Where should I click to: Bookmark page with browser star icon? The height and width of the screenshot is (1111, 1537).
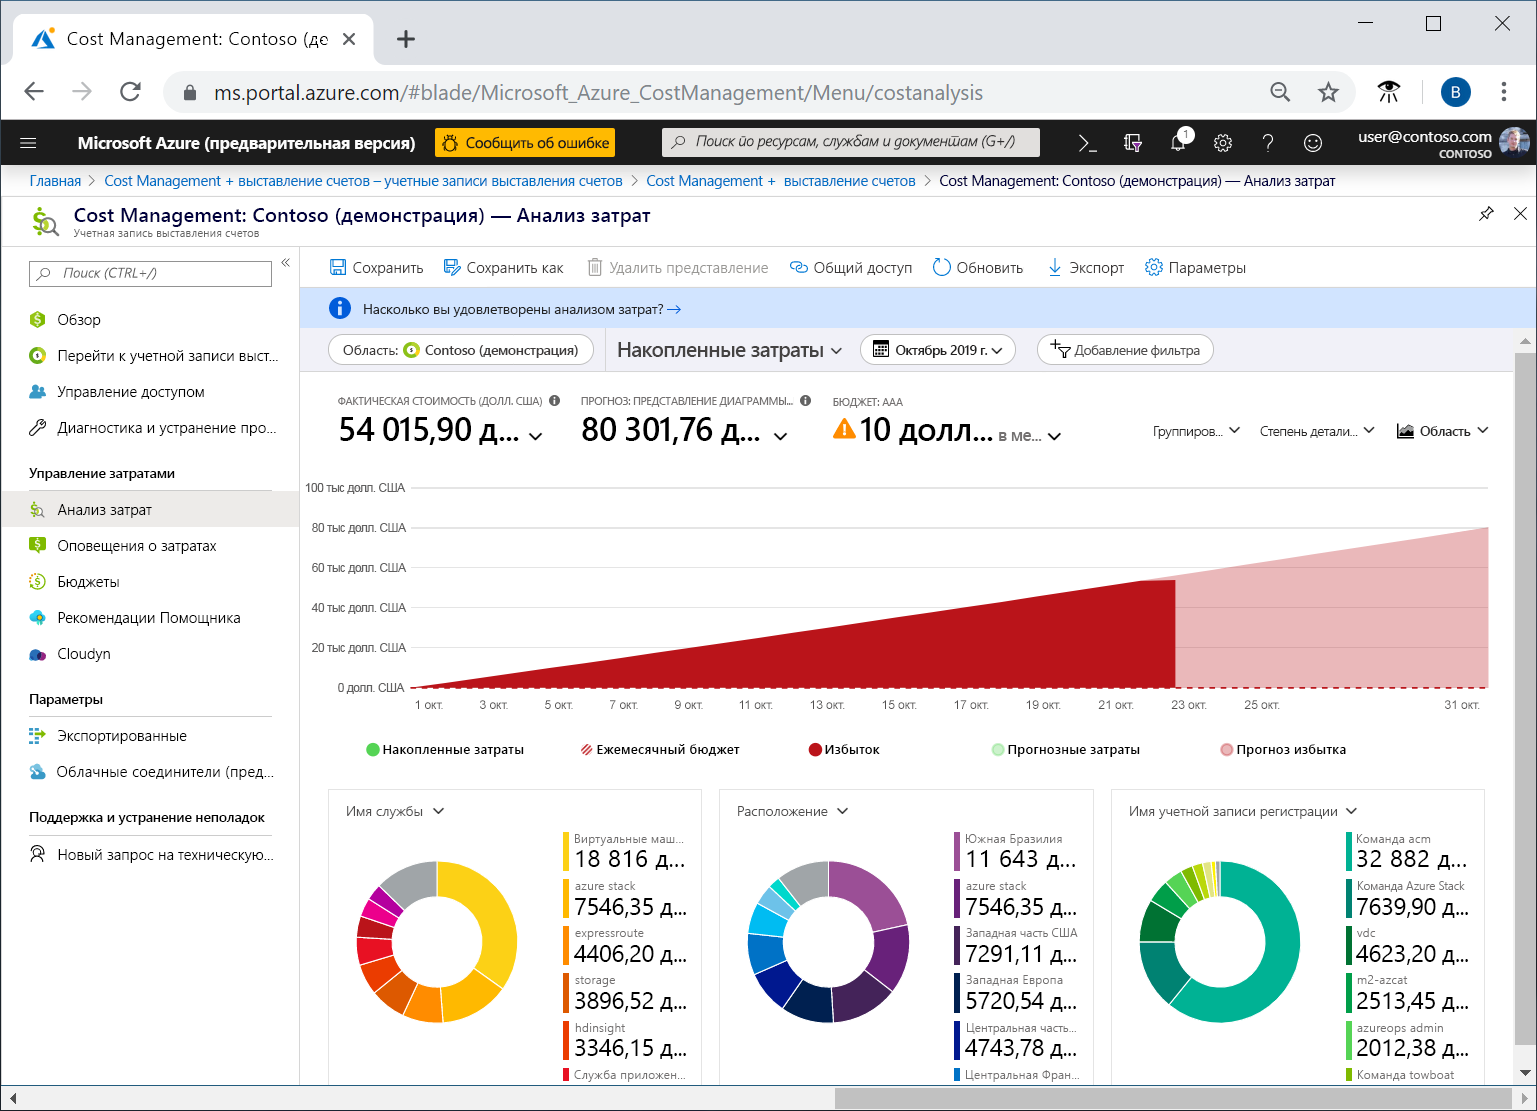(x=1328, y=92)
